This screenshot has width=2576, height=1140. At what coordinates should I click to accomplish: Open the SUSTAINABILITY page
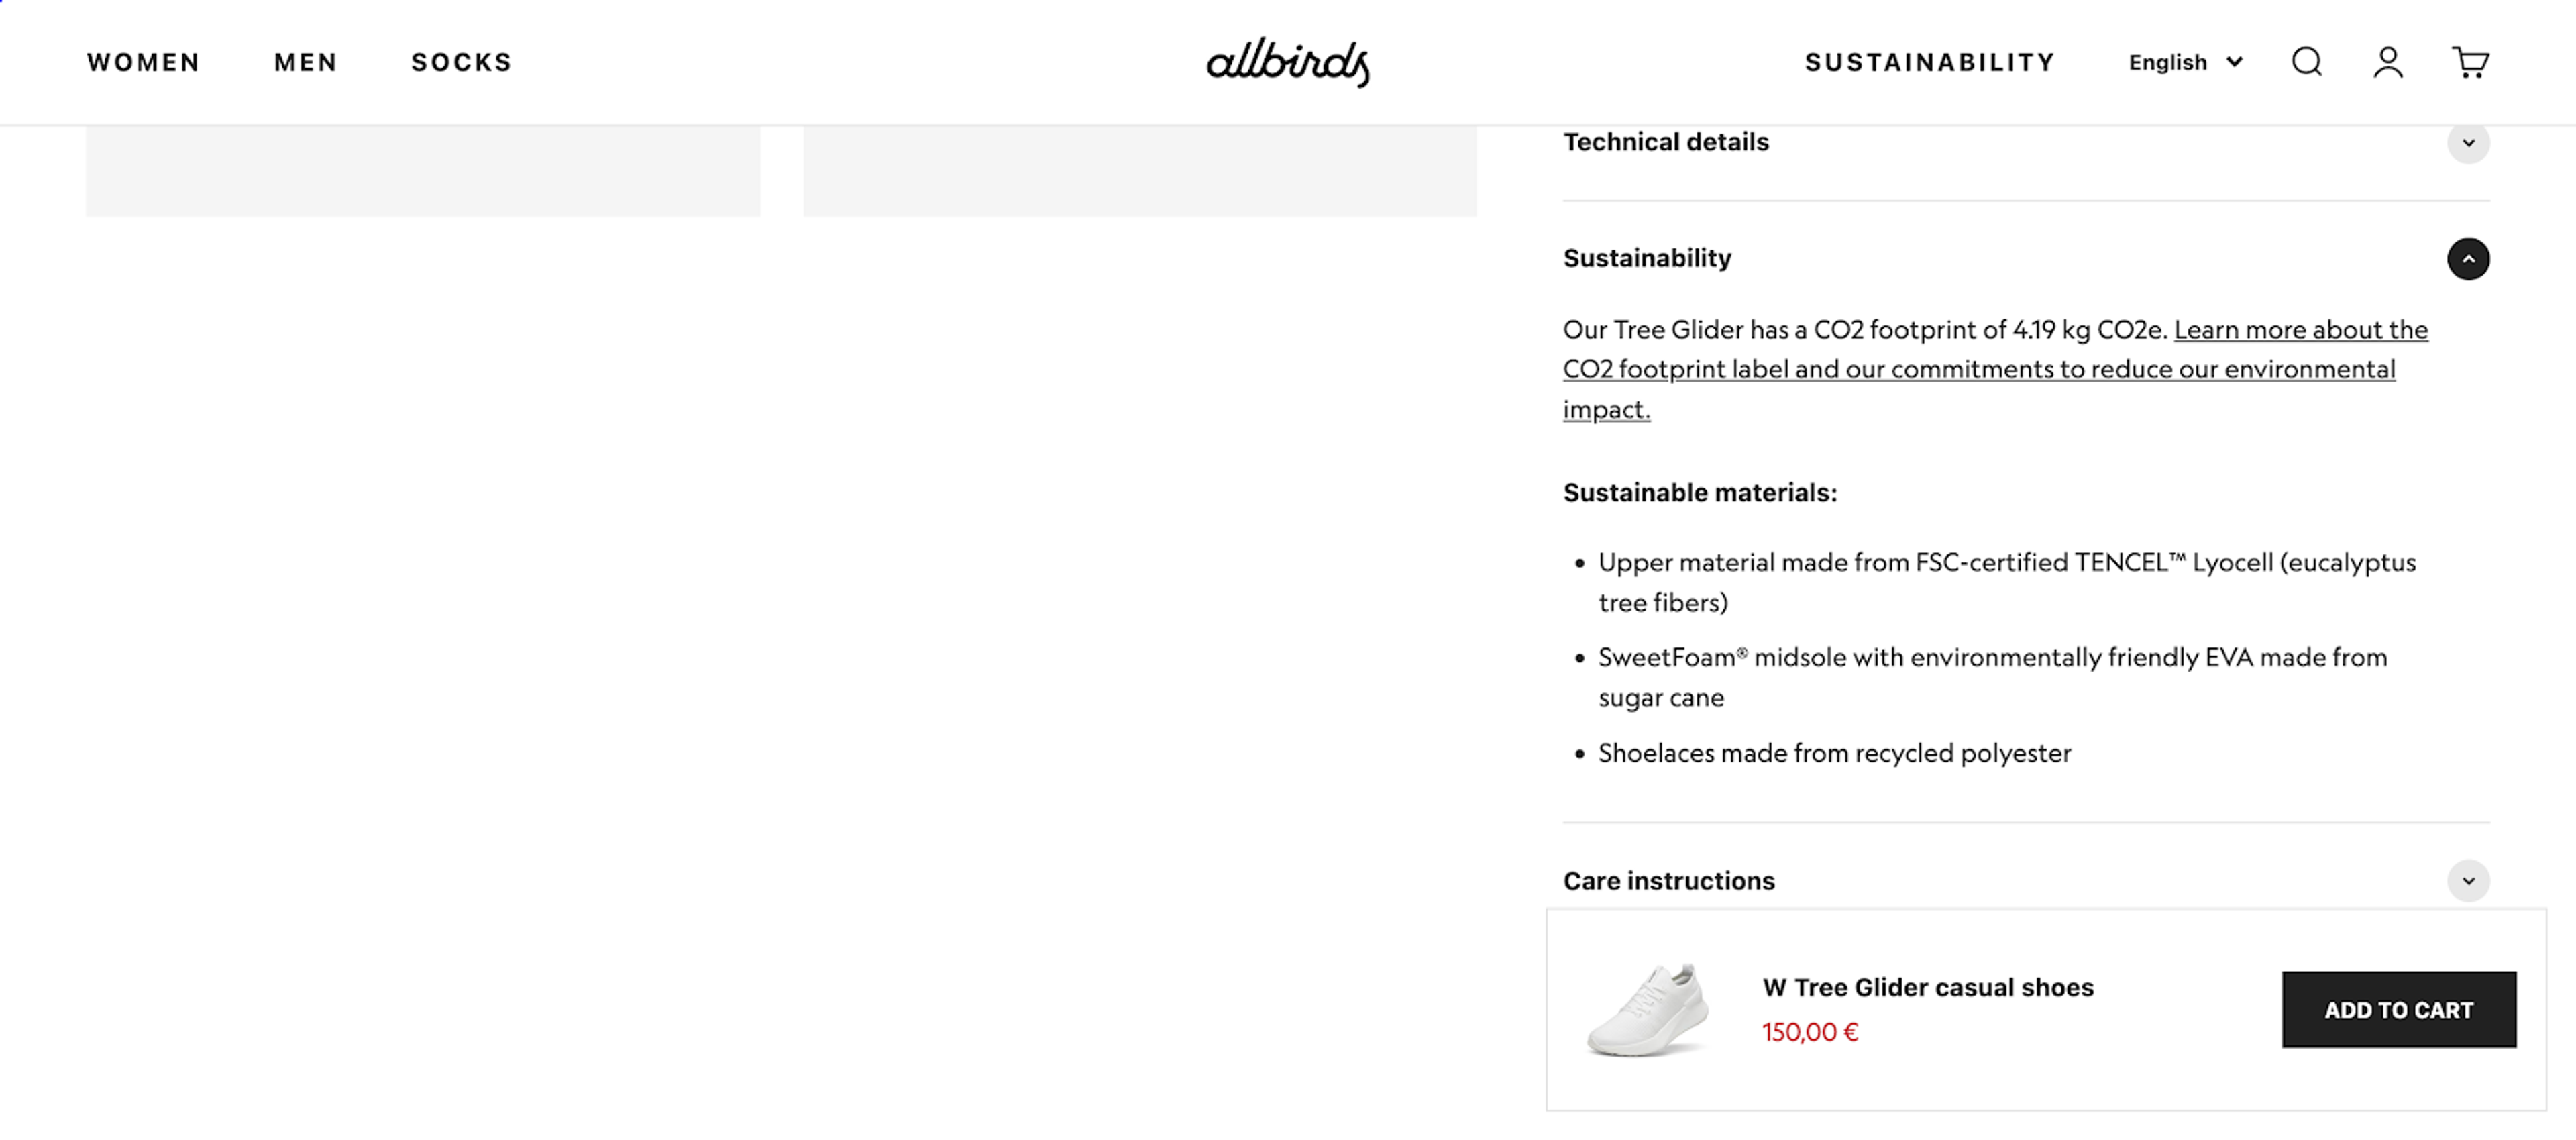pos(1929,62)
